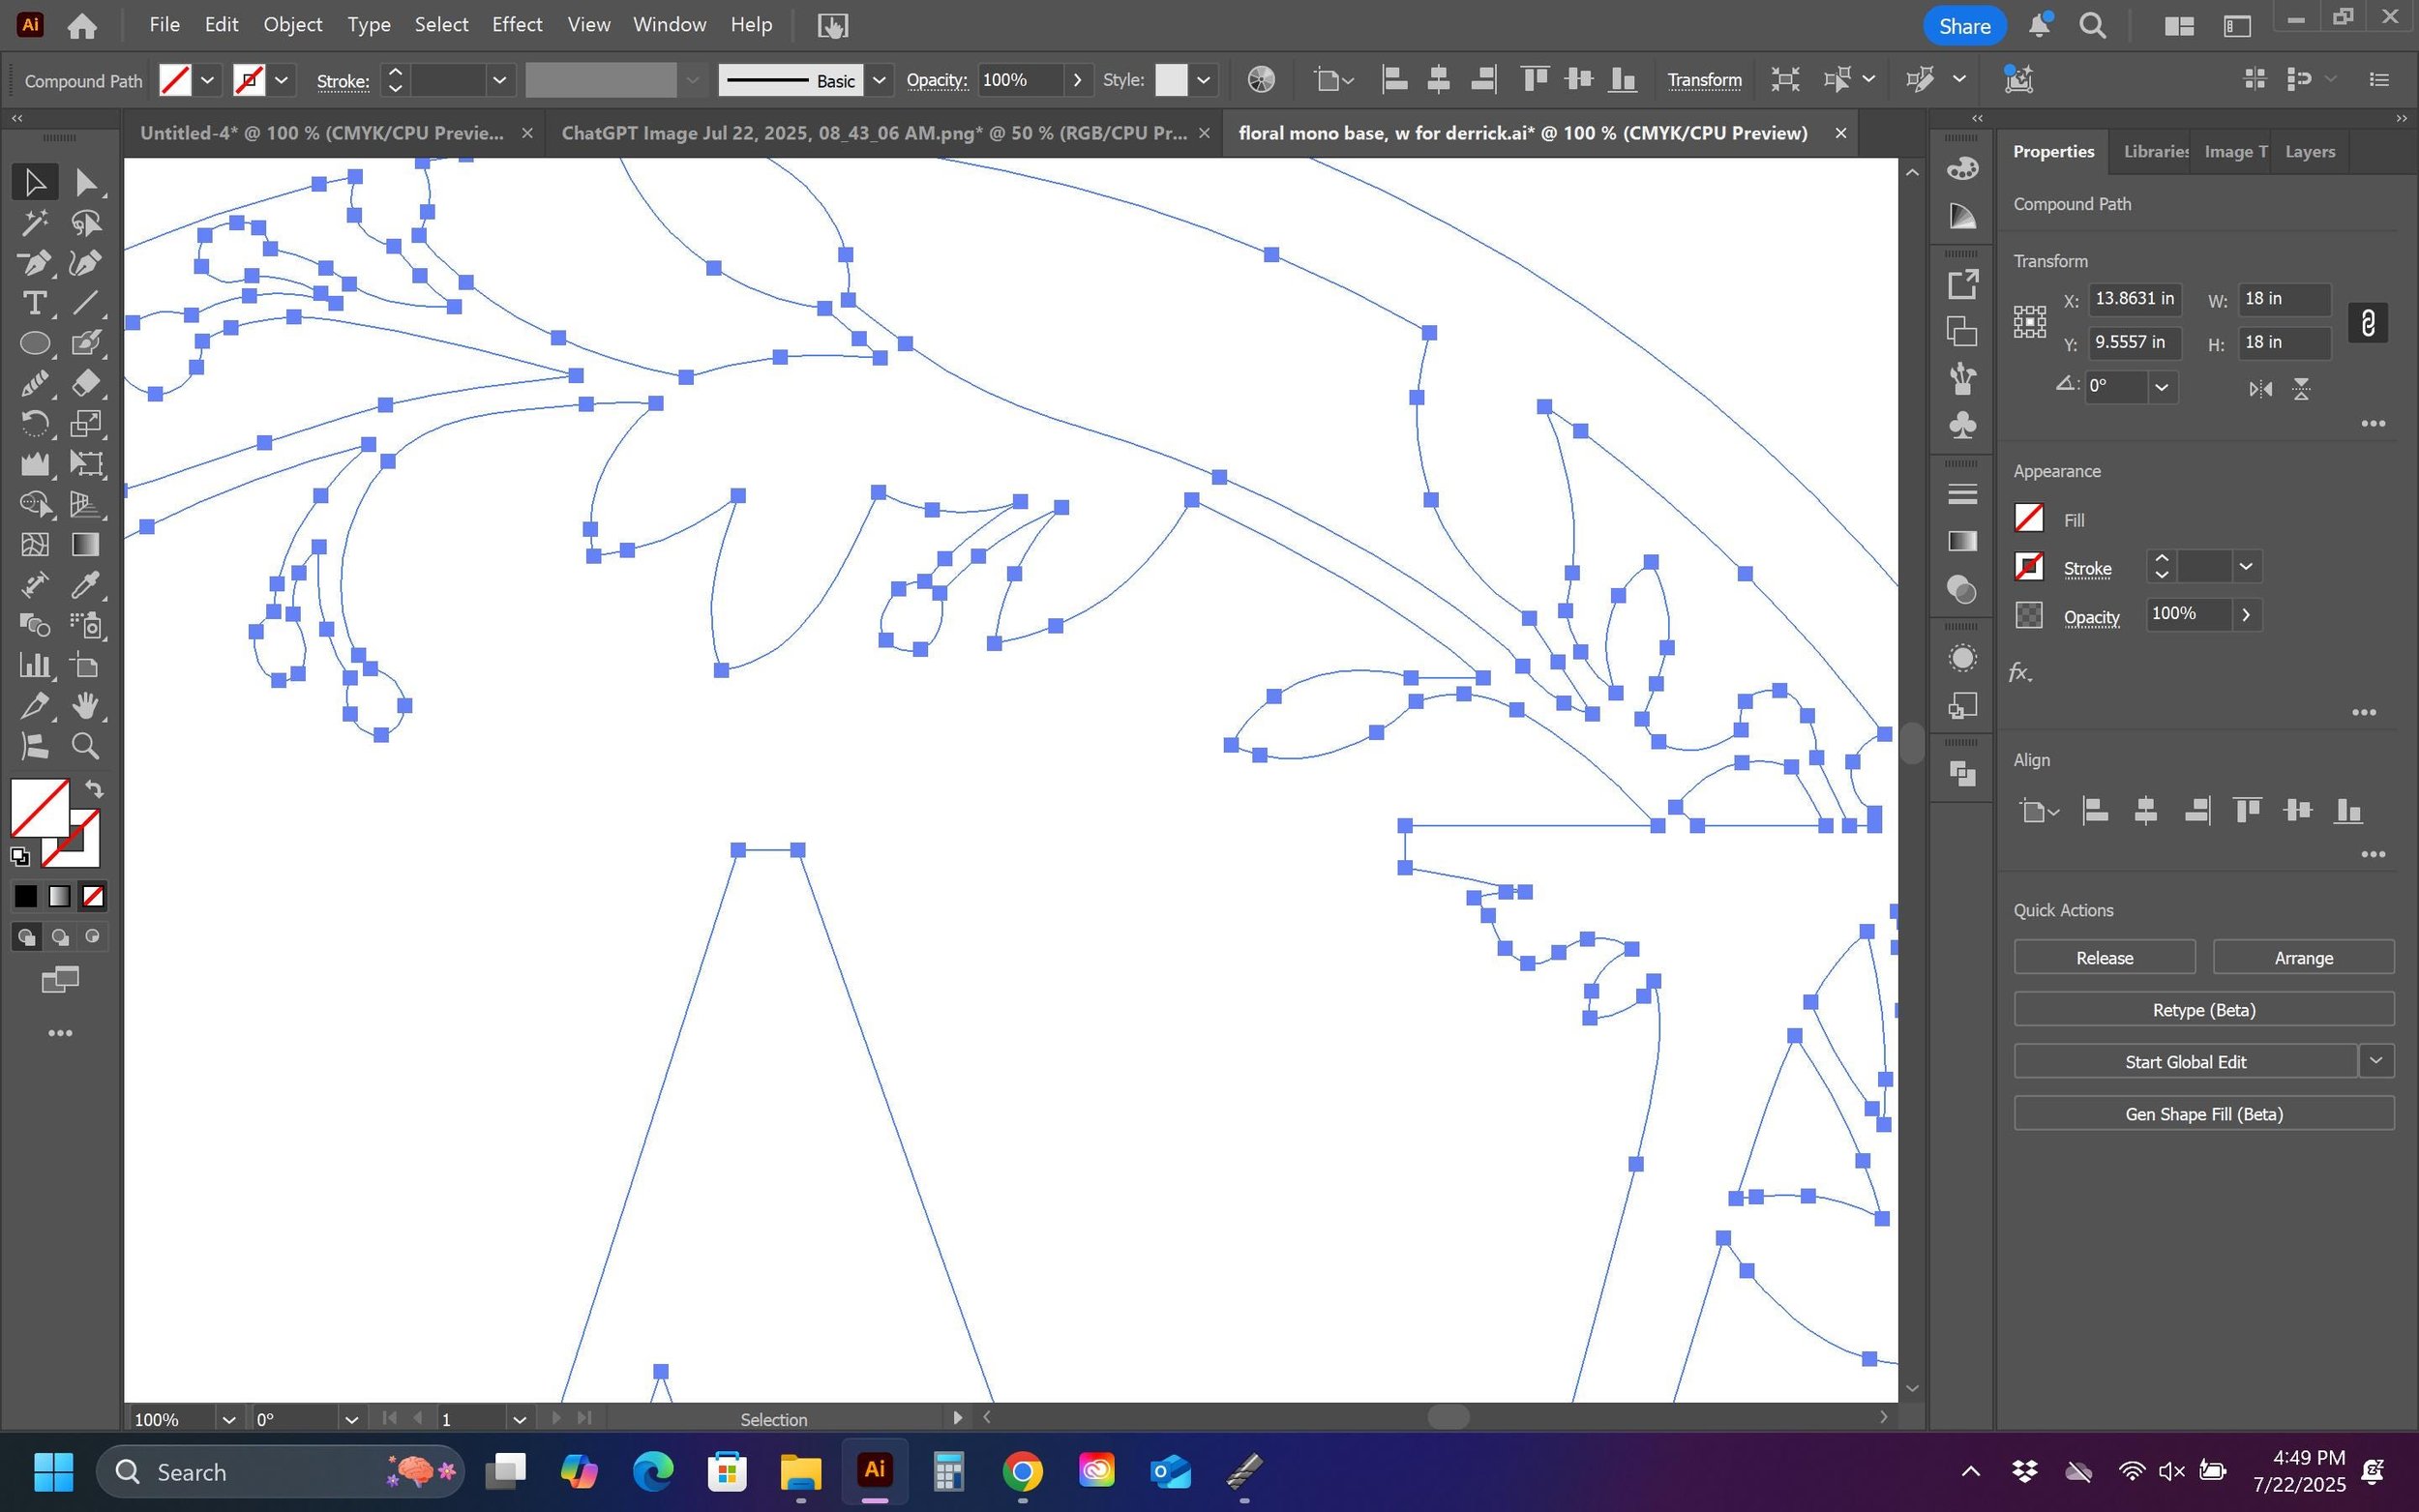Toggle Flip Horizontally in Transform panel

2260,389
